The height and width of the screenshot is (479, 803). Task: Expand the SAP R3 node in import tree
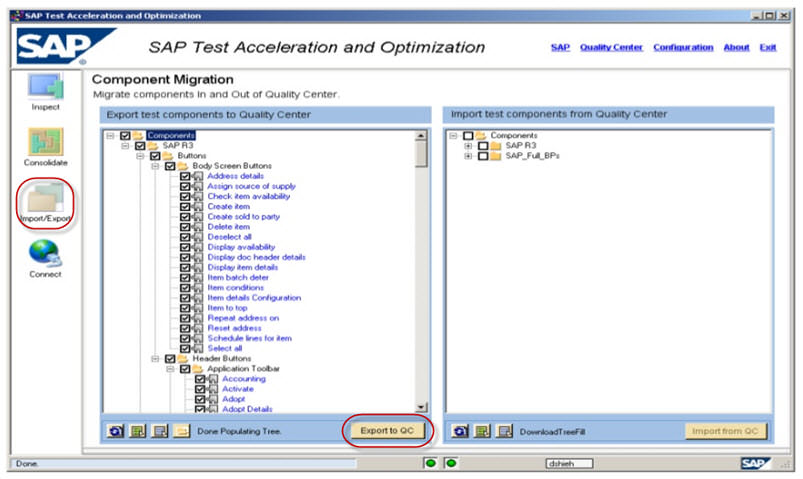[x=468, y=146]
